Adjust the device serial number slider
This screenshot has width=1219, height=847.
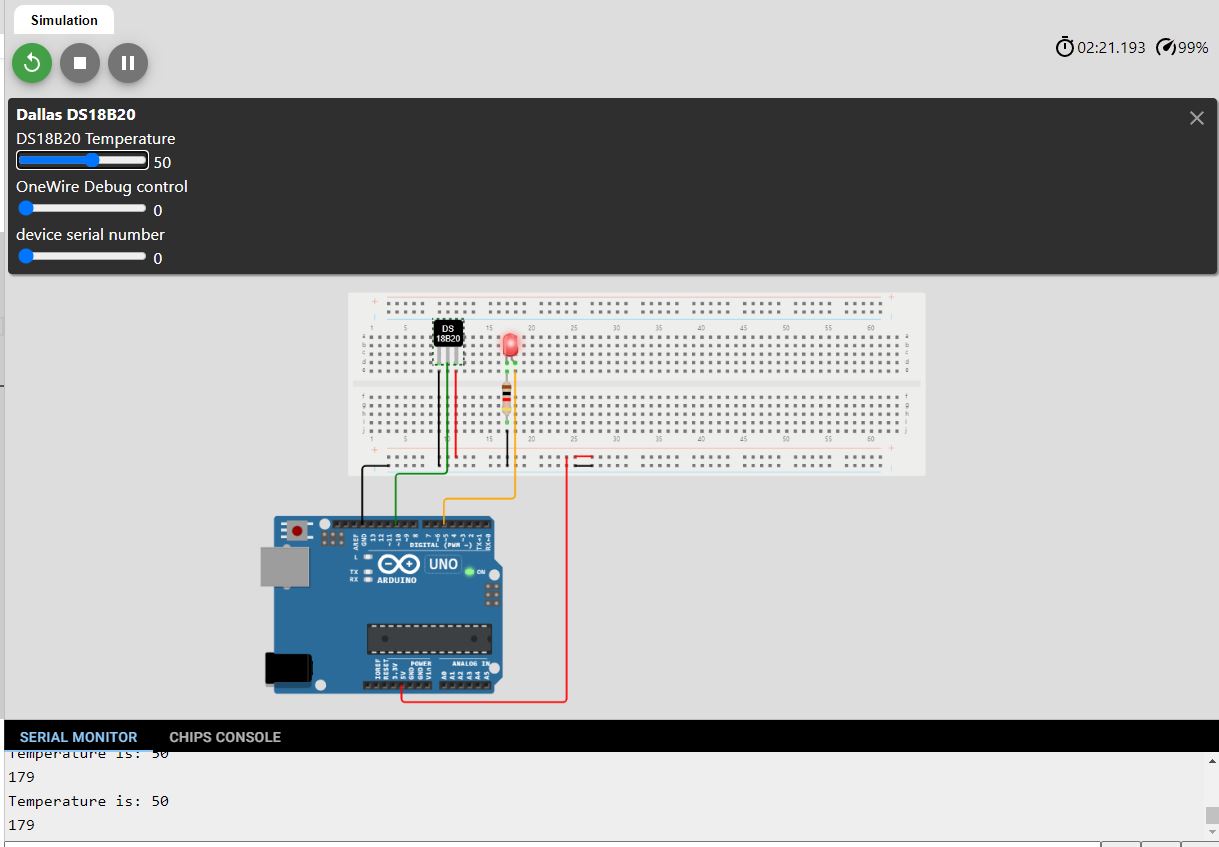coord(82,257)
